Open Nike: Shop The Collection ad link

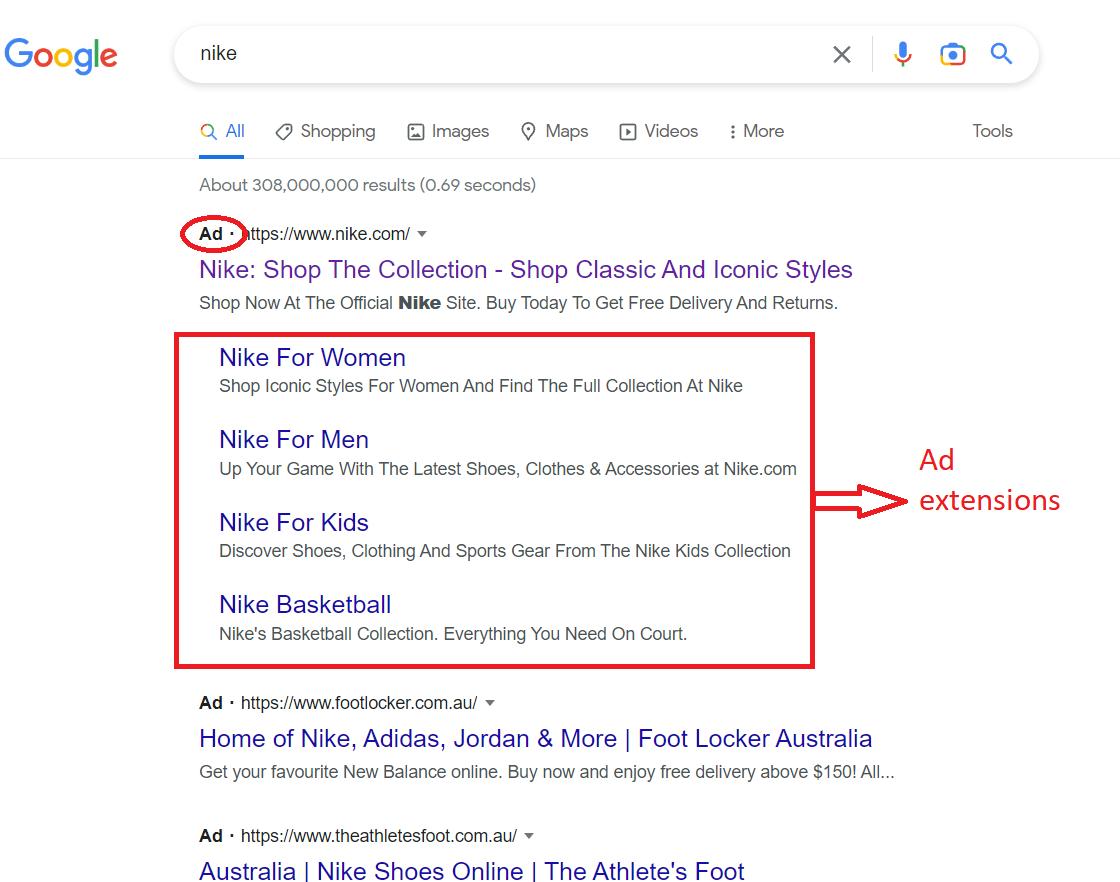pos(525,270)
